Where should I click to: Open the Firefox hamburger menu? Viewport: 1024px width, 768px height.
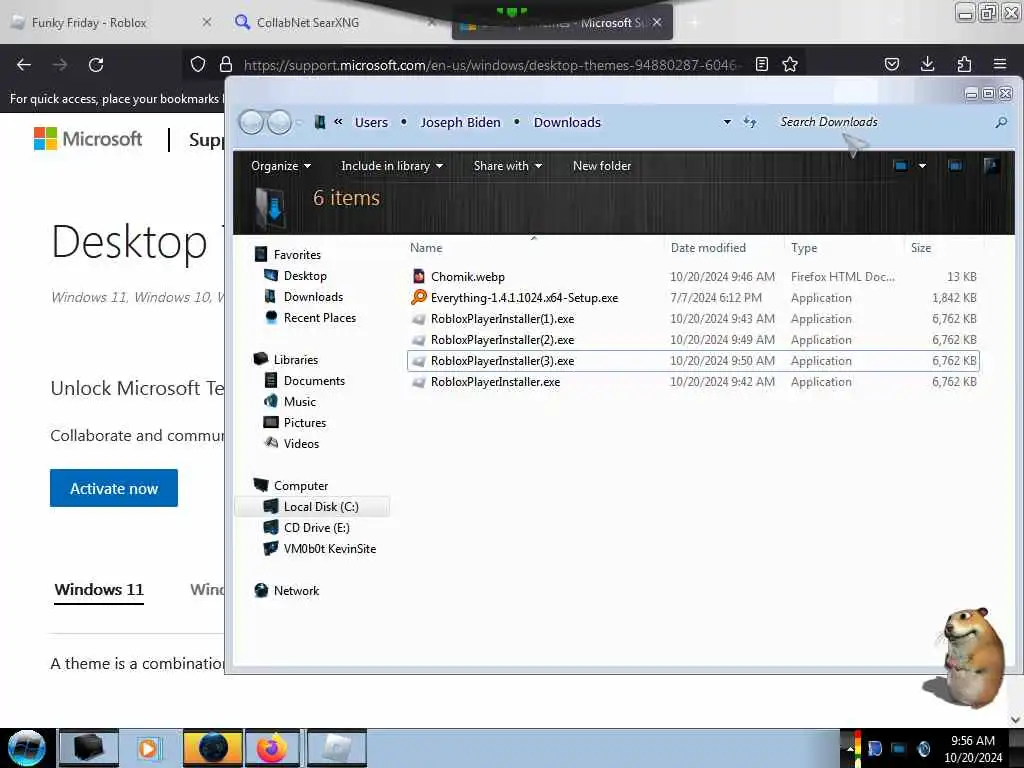click(1000, 64)
